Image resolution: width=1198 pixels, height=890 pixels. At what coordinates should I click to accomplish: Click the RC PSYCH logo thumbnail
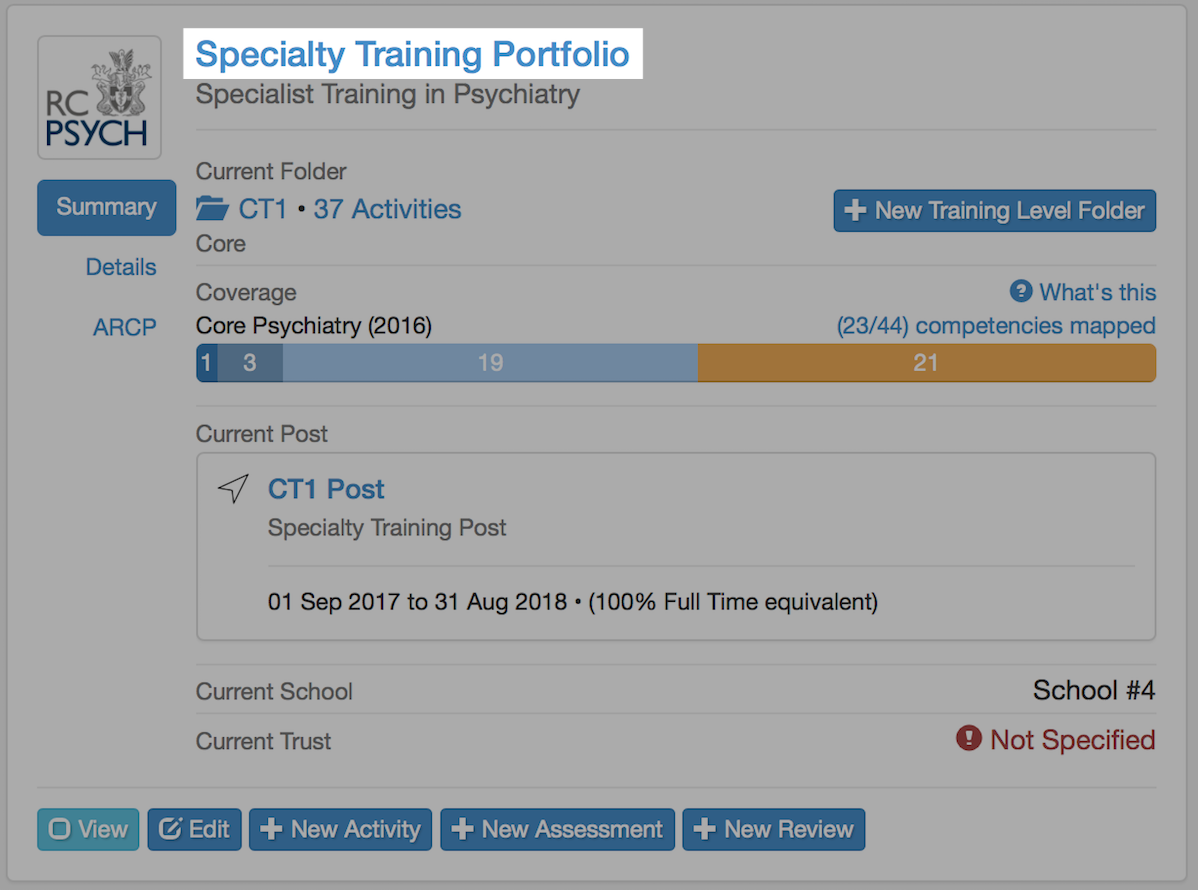click(x=99, y=98)
